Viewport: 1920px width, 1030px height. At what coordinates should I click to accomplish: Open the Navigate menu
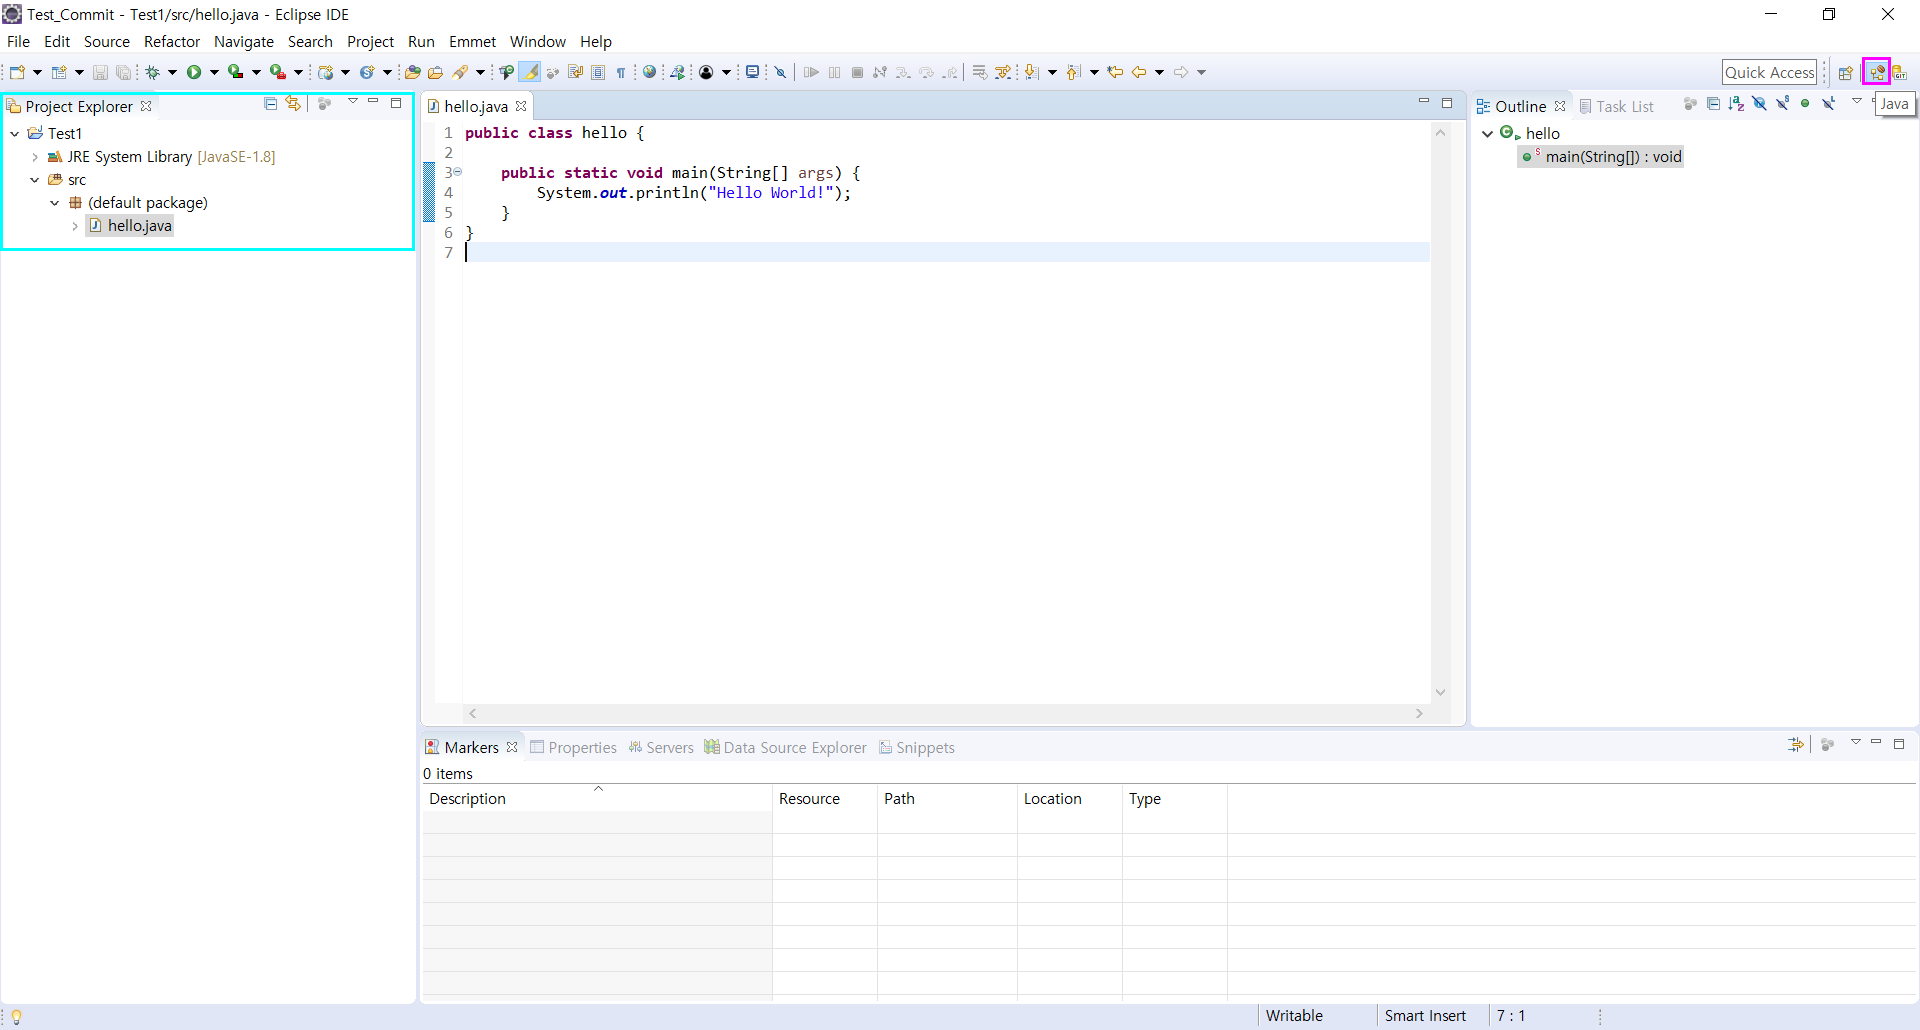click(x=244, y=42)
